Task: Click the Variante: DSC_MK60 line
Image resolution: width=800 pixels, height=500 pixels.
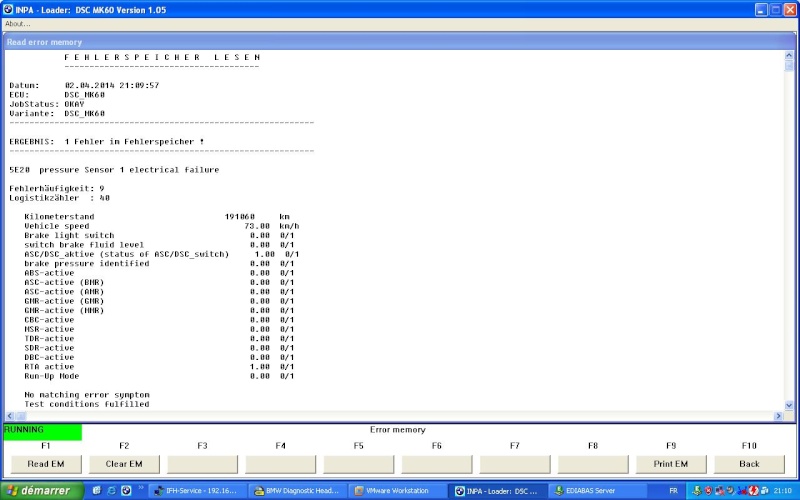Action: [57, 113]
